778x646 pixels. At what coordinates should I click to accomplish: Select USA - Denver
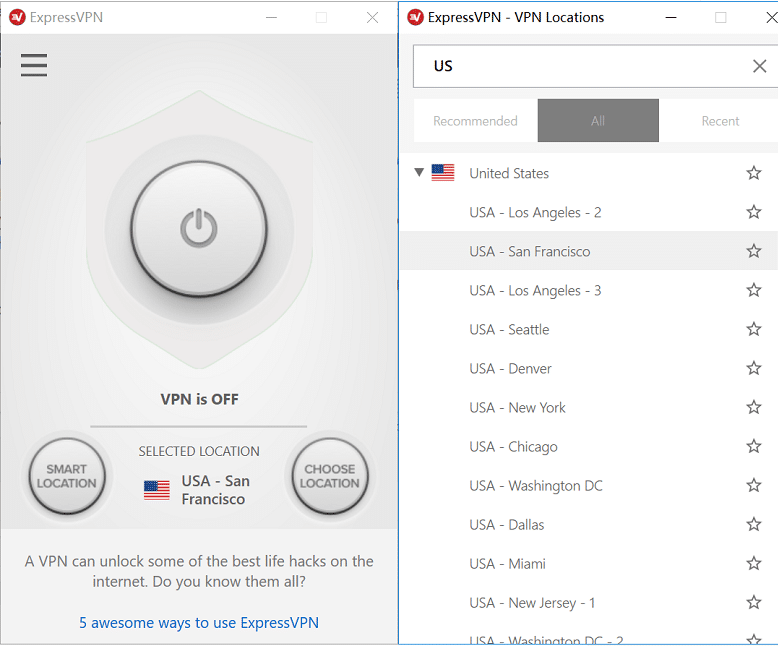coord(589,369)
